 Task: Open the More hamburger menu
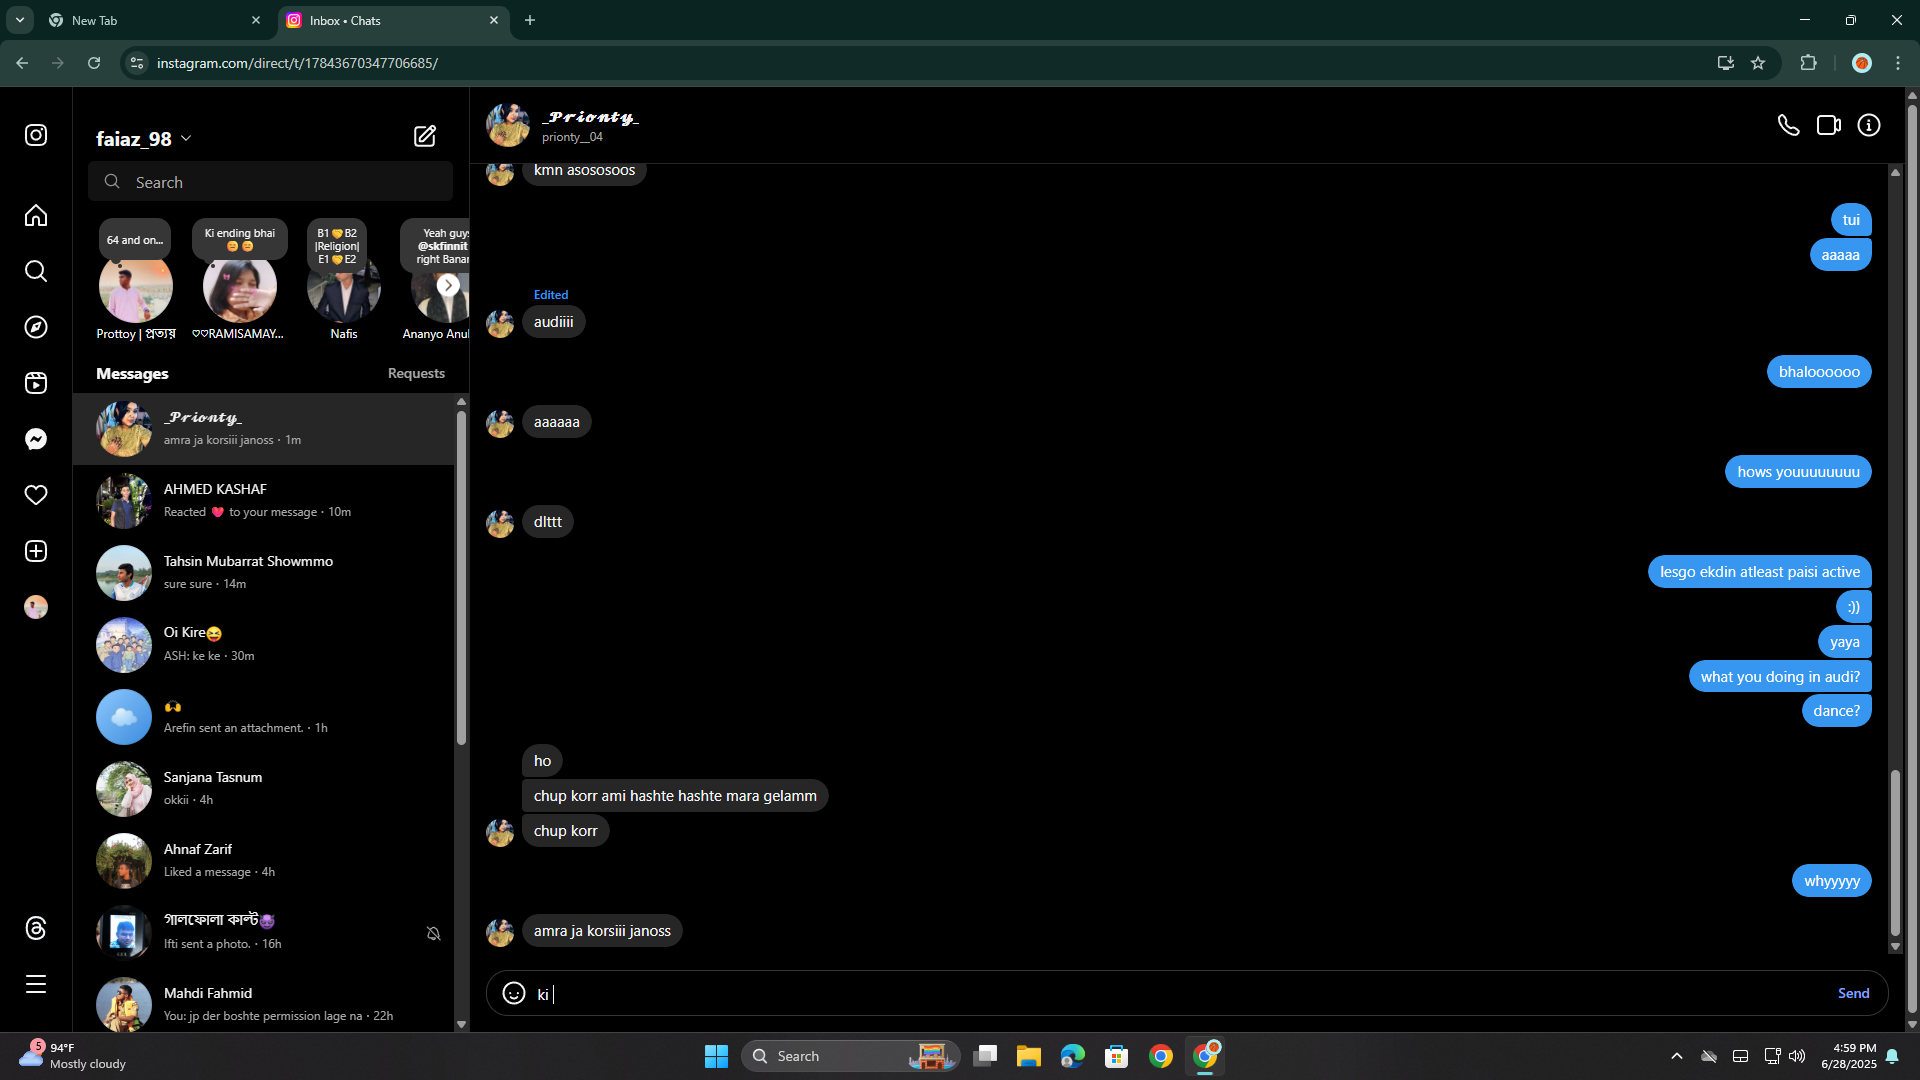(x=36, y=984)
